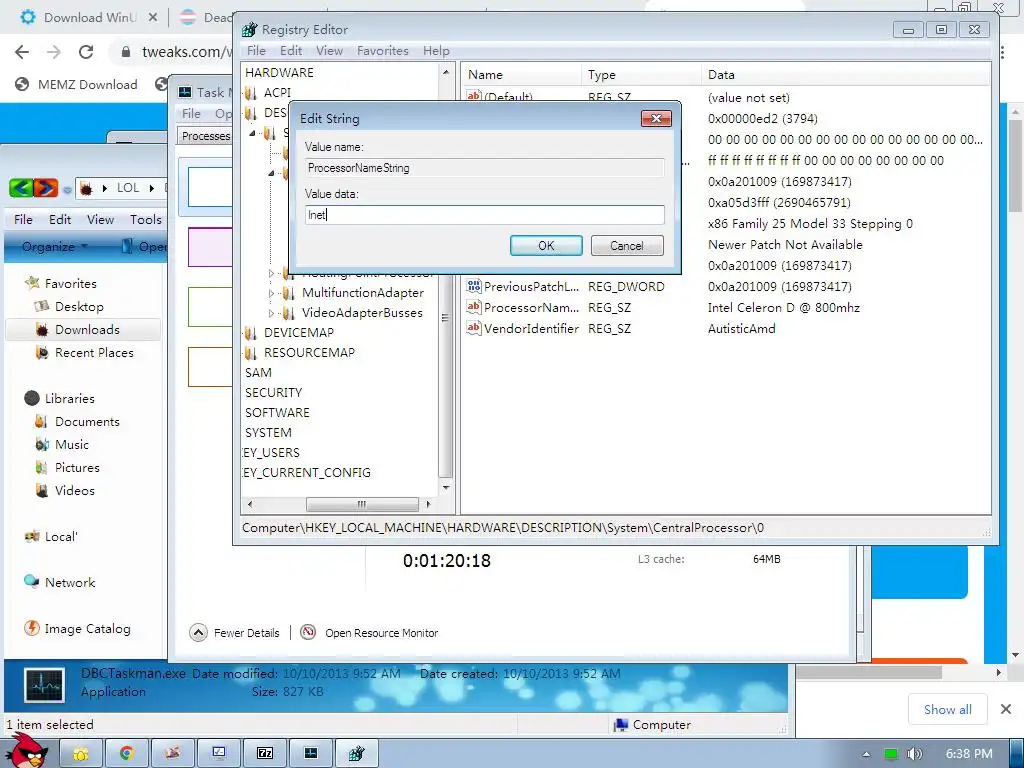Open Registry Editor View menu
The height and width of the screenshot is (768, 1024).
coord(329,50)
